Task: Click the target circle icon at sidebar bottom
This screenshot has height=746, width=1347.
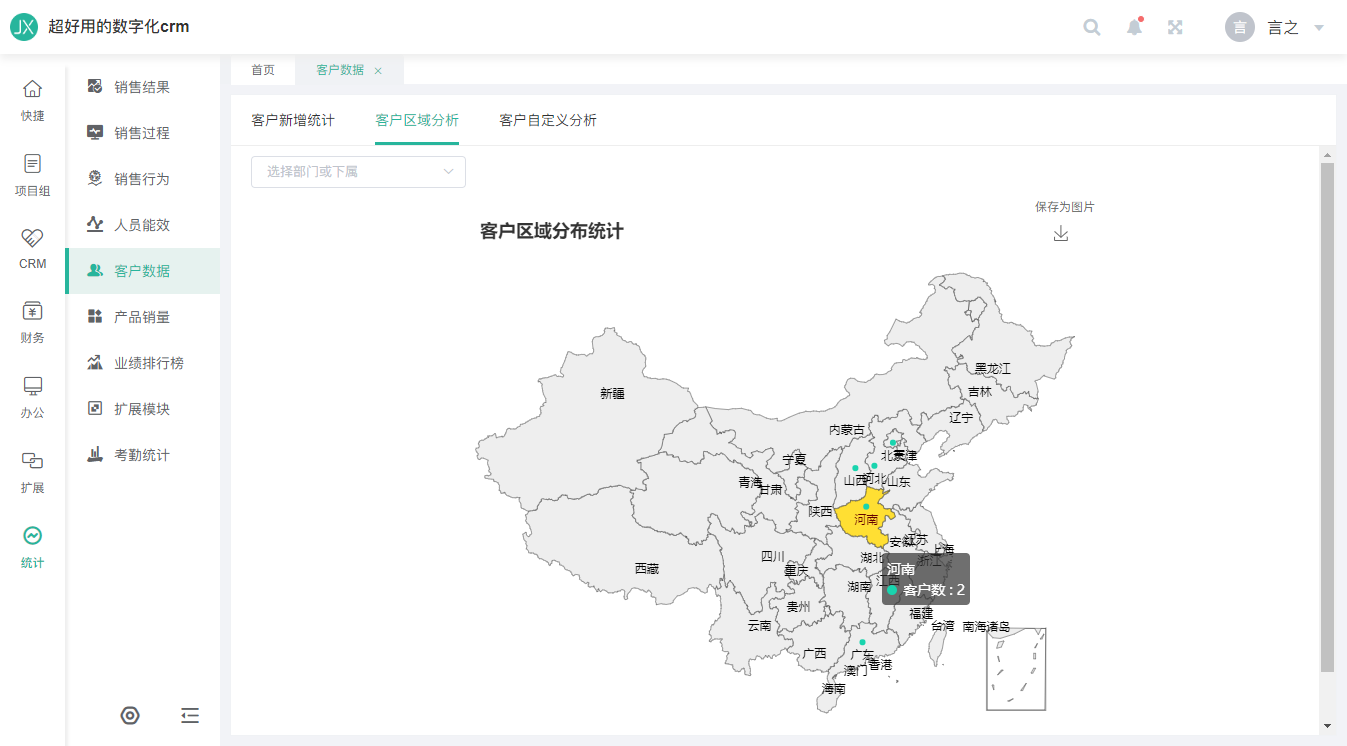Action: pos(130,715)
